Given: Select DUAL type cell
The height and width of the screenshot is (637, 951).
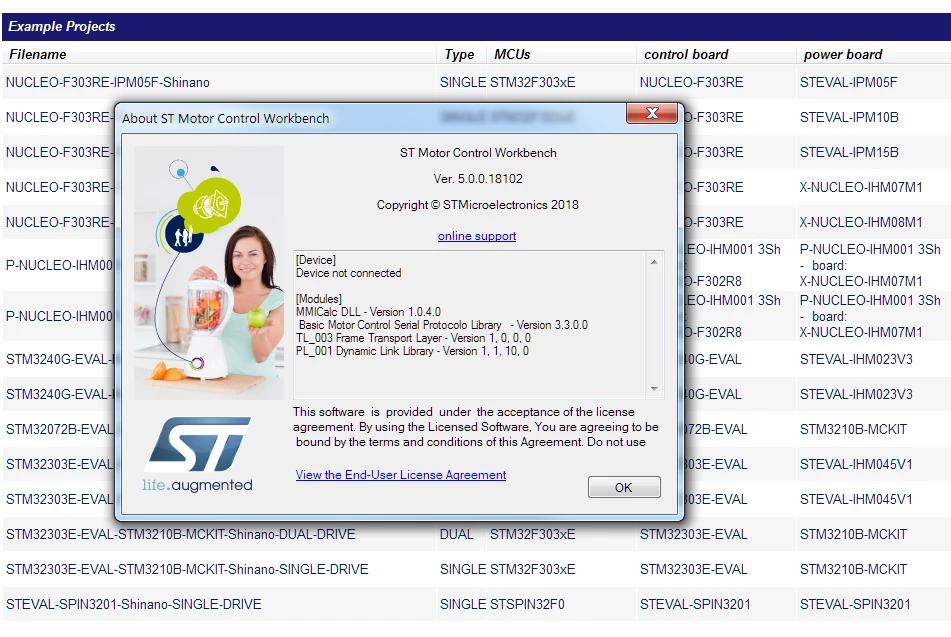Looking at the screenshot, I should click(457, 534).
